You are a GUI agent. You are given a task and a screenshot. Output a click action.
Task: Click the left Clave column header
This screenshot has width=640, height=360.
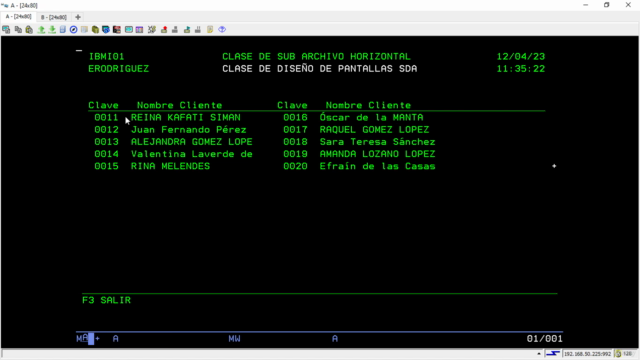103,105
